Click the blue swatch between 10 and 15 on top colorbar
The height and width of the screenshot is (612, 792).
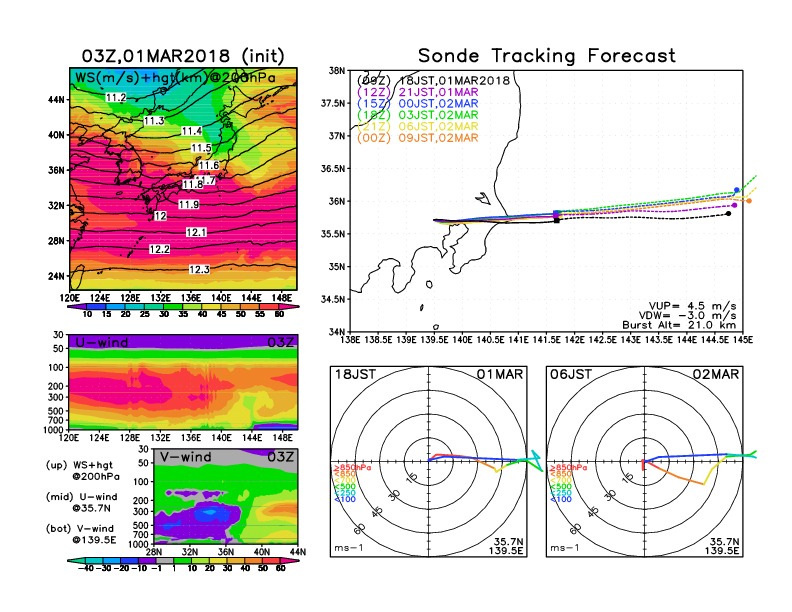[x=96, y=307]
